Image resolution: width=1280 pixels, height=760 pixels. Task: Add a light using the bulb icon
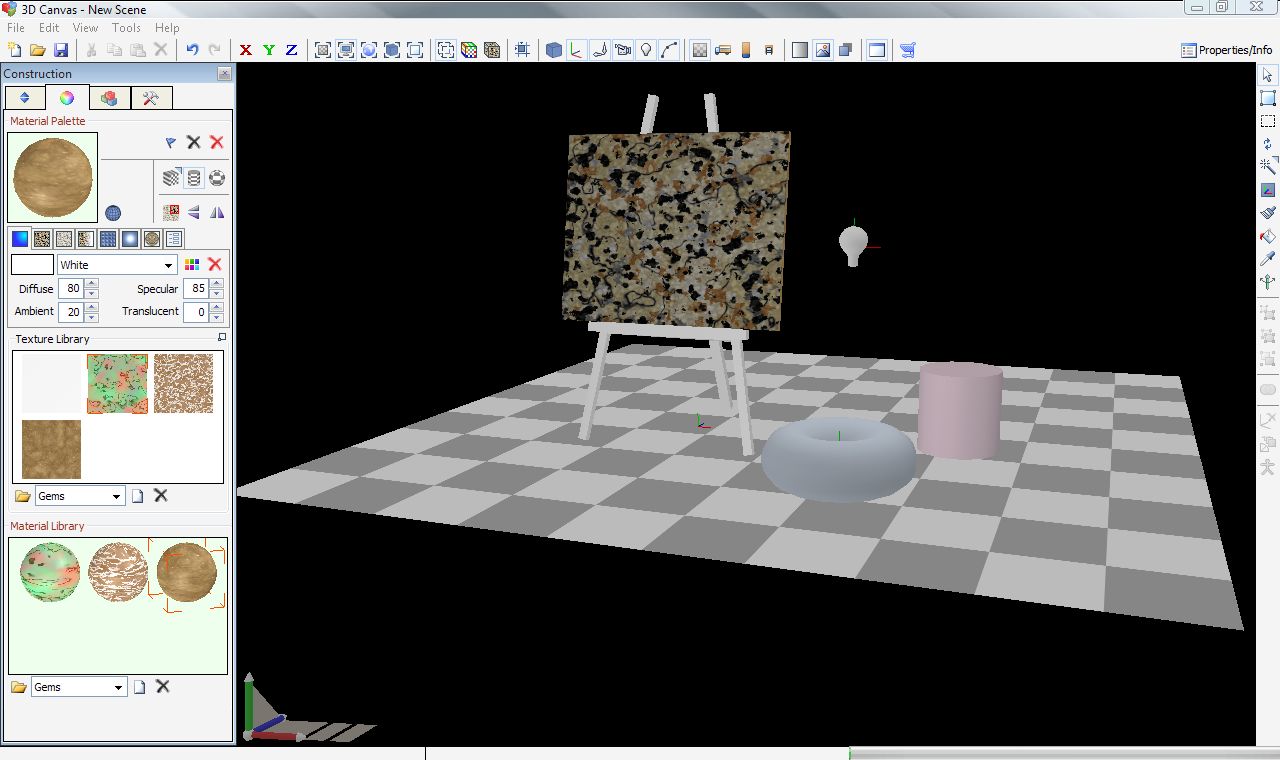click(x=646, y=50)
